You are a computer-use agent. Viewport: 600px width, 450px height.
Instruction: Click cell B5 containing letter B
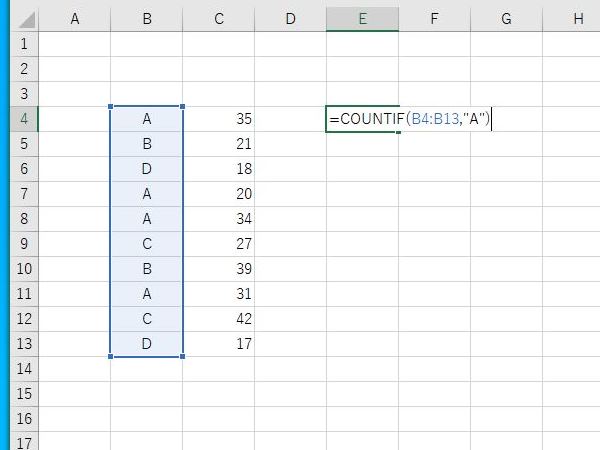coord(147,144)
